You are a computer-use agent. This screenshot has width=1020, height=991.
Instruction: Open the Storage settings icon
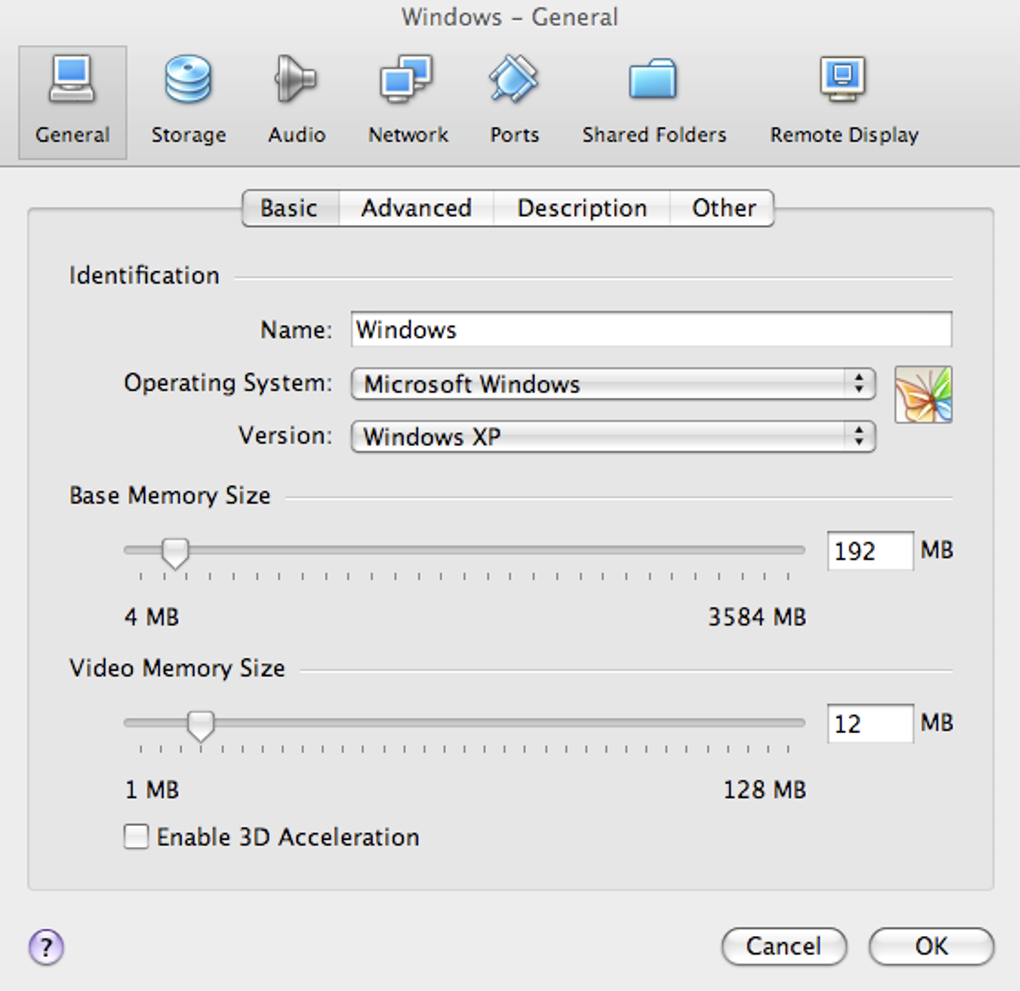pyautogui.click(x=188, y=102)
